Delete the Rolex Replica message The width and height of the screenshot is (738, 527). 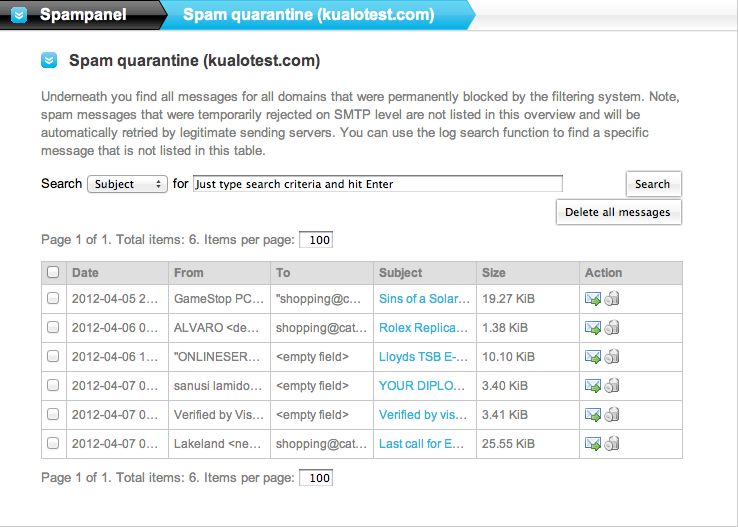click(611, 328)
